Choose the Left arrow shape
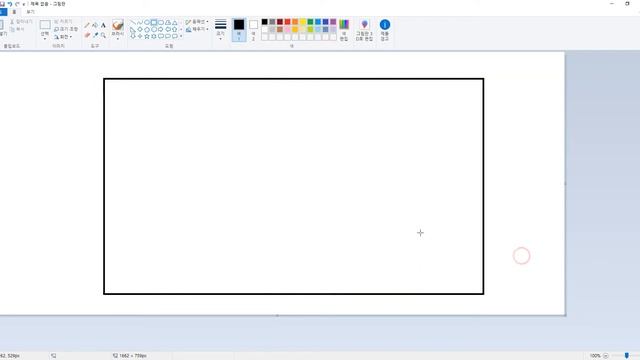This screenshot has height=360, width=640. [x=168, y=29]
